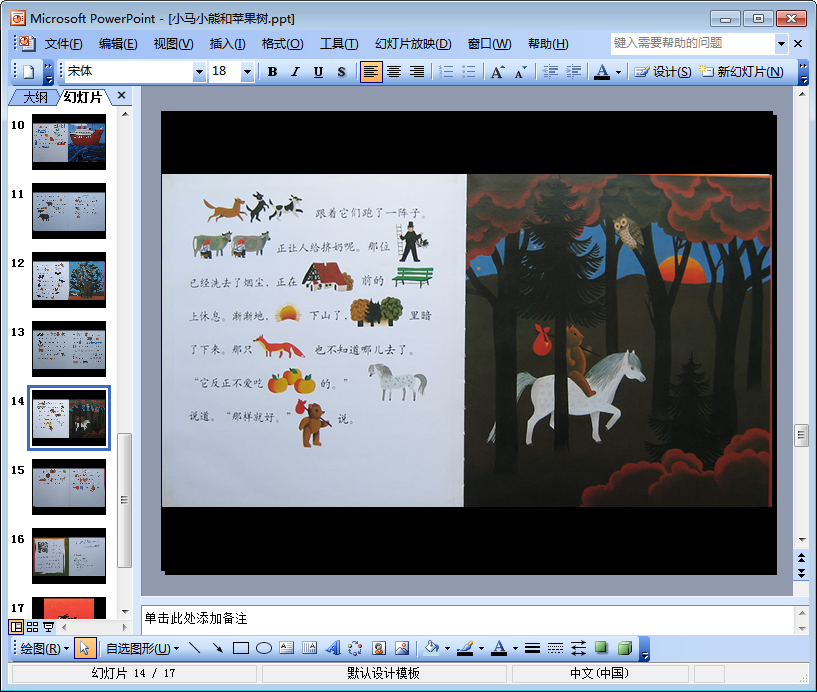Insert WordArt
Screen dimensions: 817x692
(x=332, y=648)
